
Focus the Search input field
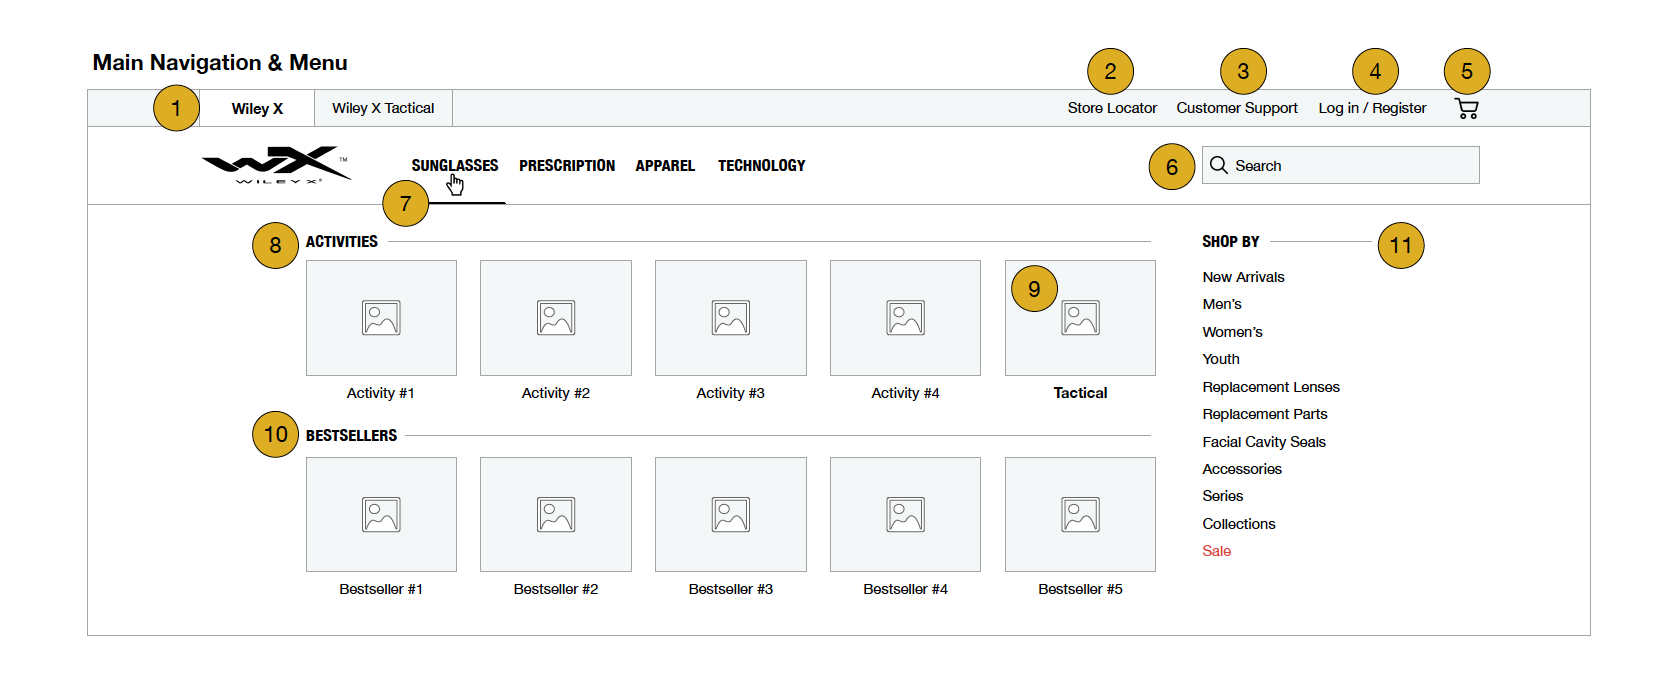click(x=1340, y=165)
